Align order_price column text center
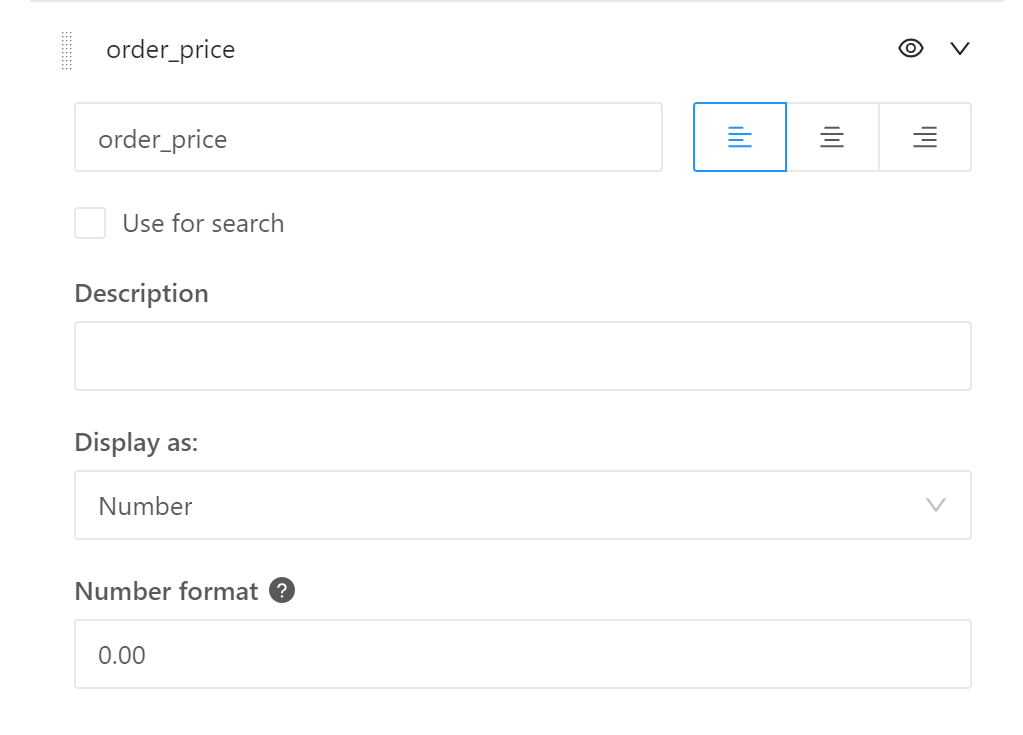 coord(832,137)
